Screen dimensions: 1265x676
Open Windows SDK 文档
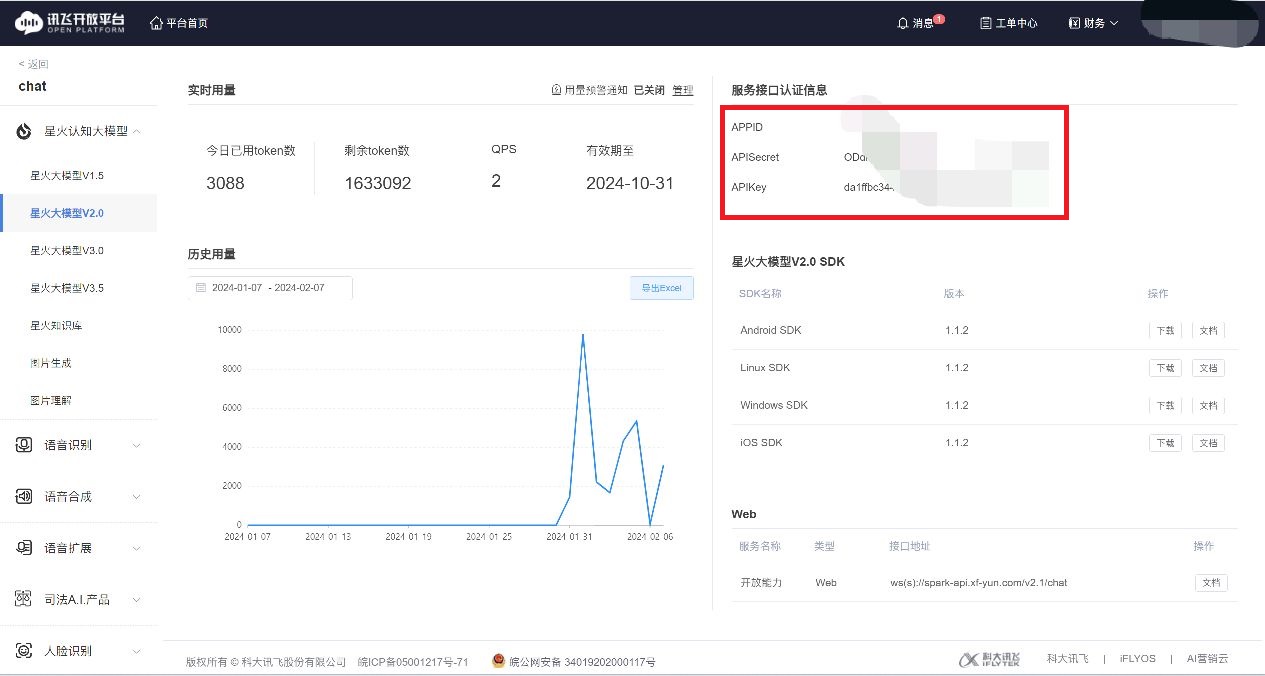pos(1208,406)
